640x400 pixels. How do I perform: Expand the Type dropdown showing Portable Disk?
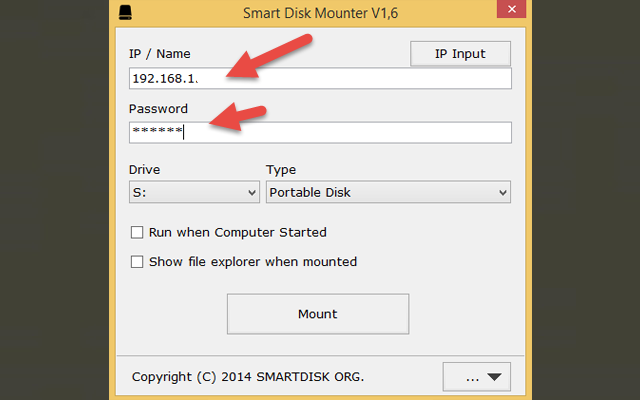tap(388, 192)
